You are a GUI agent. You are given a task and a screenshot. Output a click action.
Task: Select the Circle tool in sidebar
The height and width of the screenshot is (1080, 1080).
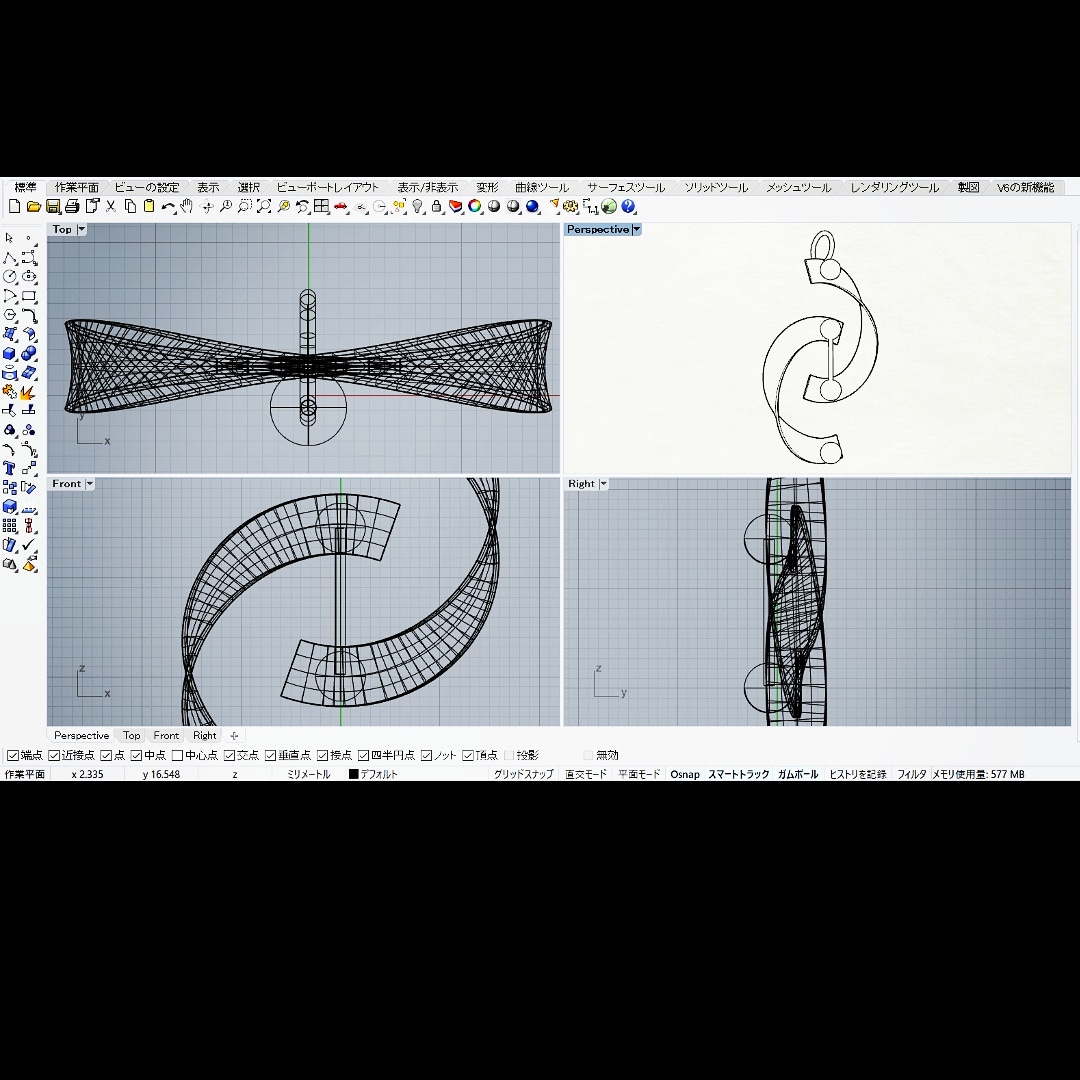(9, 277)
